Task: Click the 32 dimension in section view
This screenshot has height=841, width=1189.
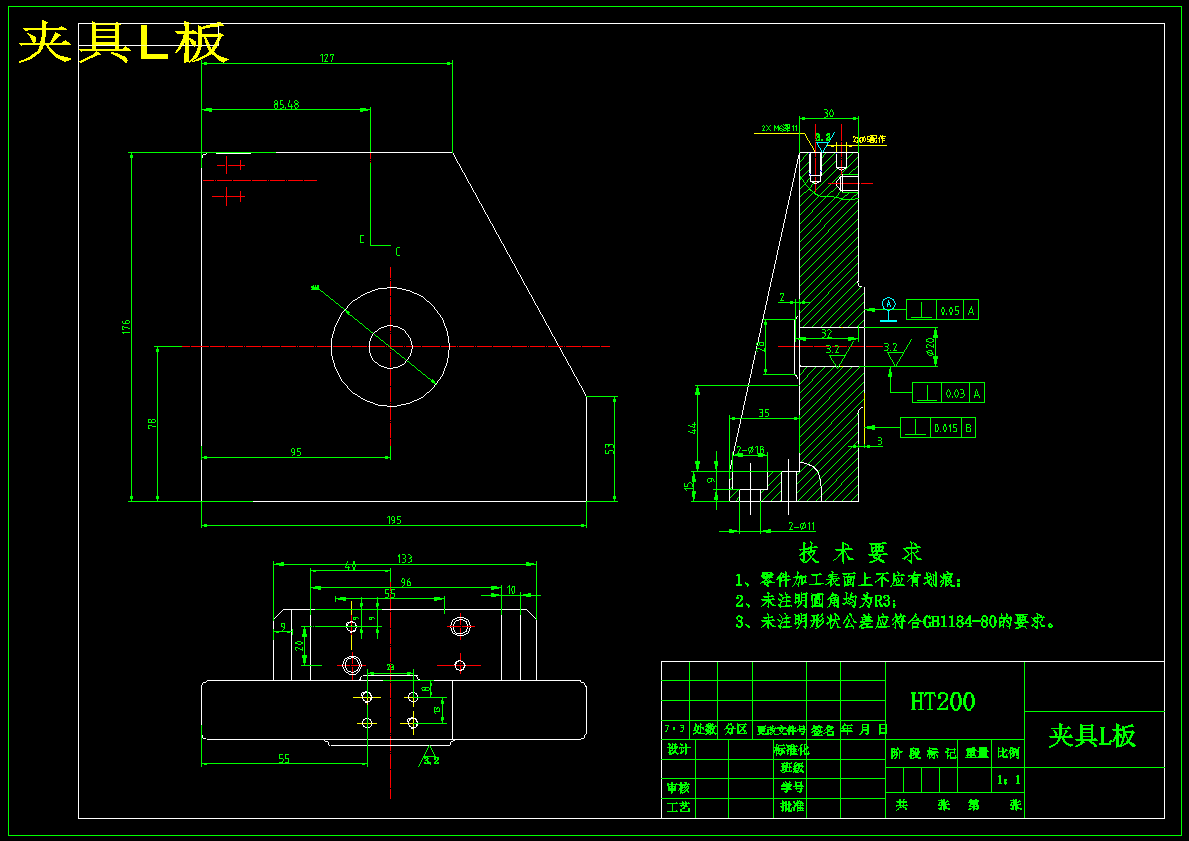Action: [x=827, y=333]
